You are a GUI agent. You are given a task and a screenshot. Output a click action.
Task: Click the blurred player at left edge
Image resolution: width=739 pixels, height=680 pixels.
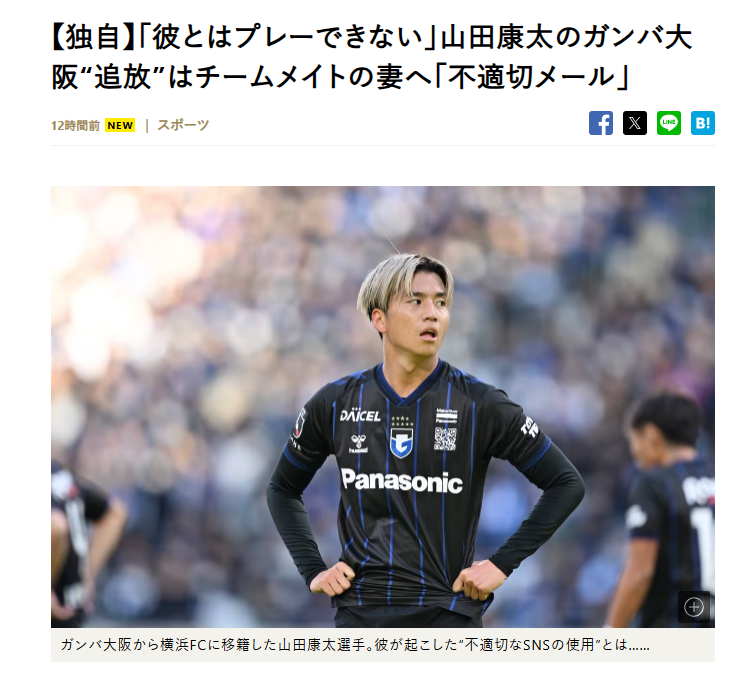pos(78,542)
